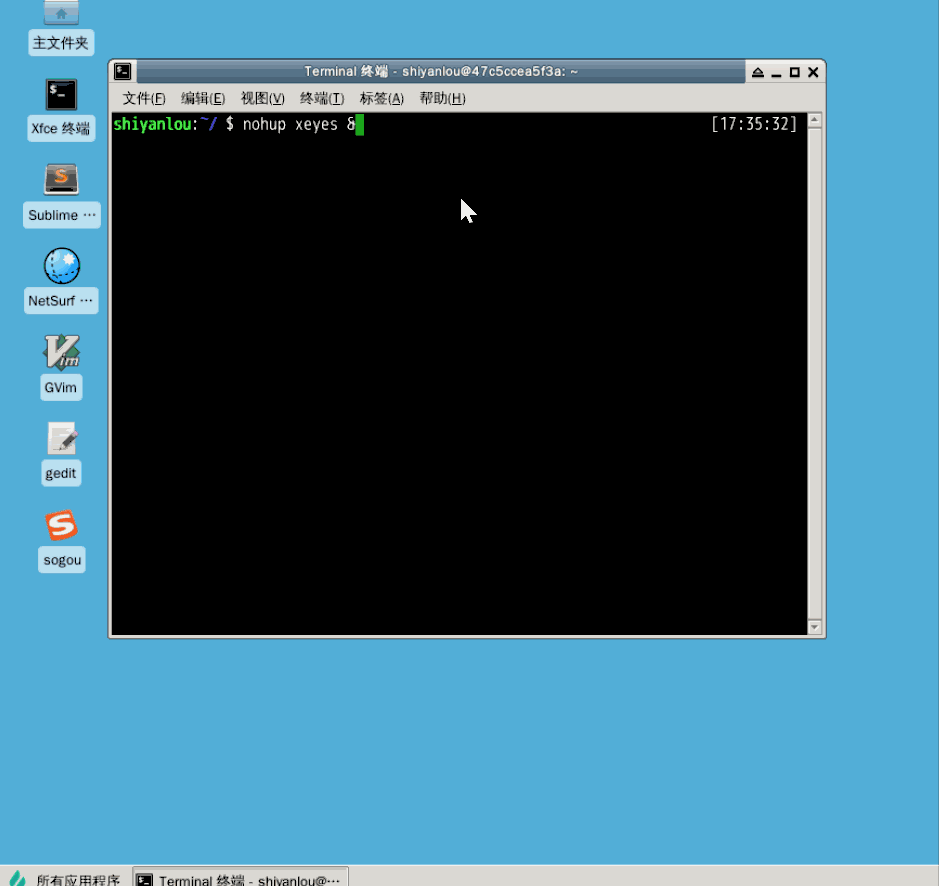Click the terminal vertical scrollbar track
This screenshot has height=886, width=939.
pos(814,374)
